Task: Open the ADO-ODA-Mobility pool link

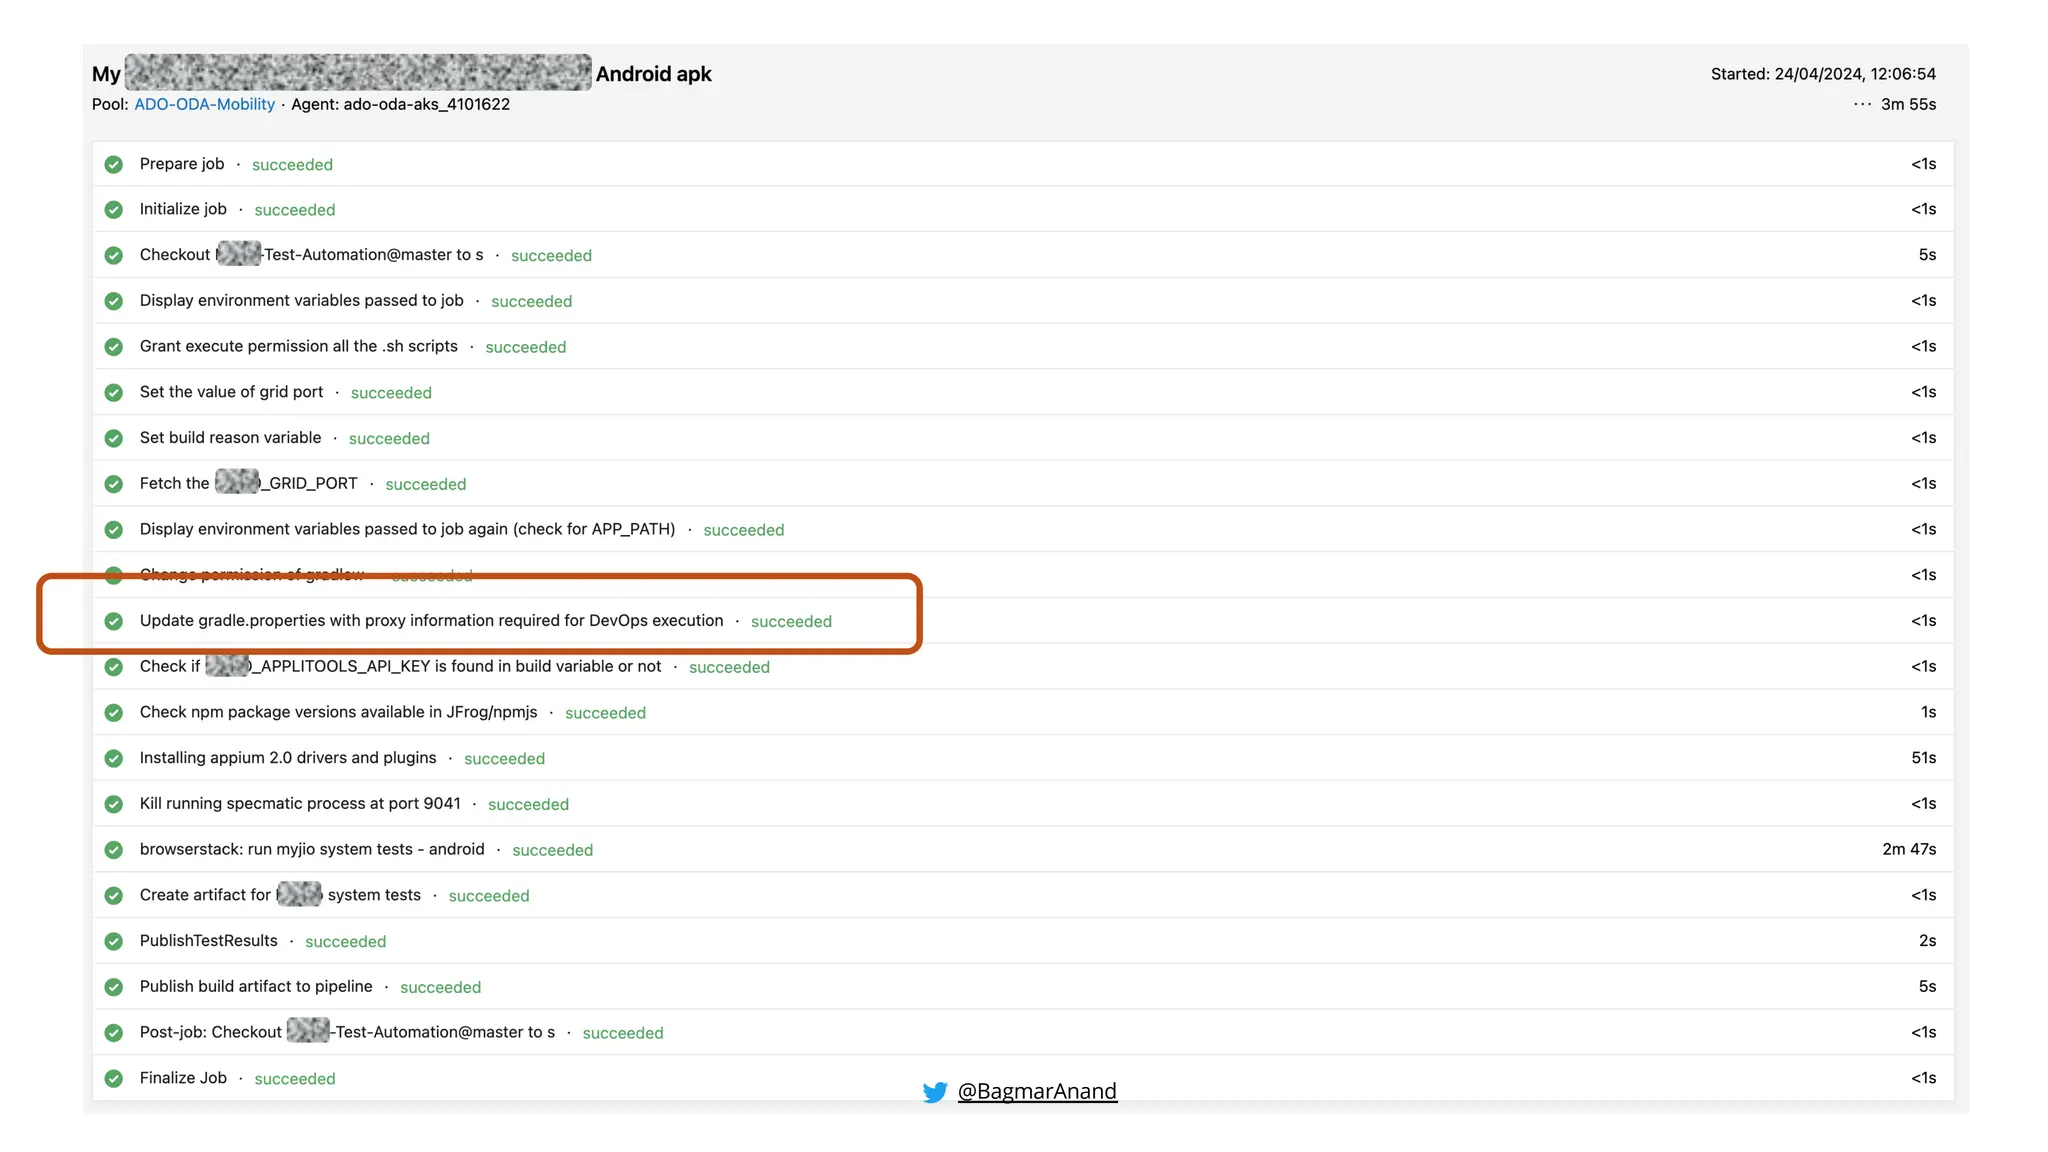Action: [204, 104]
